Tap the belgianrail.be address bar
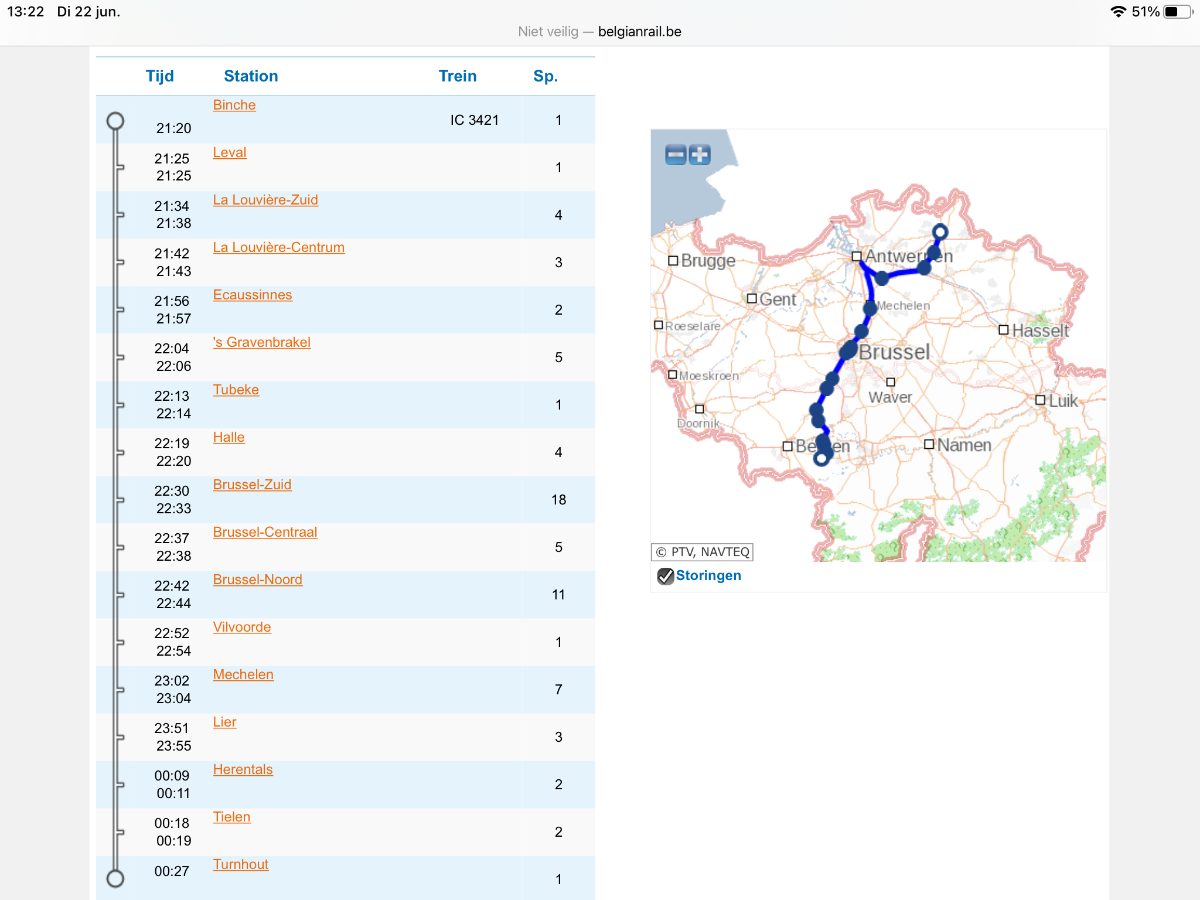 600,32
